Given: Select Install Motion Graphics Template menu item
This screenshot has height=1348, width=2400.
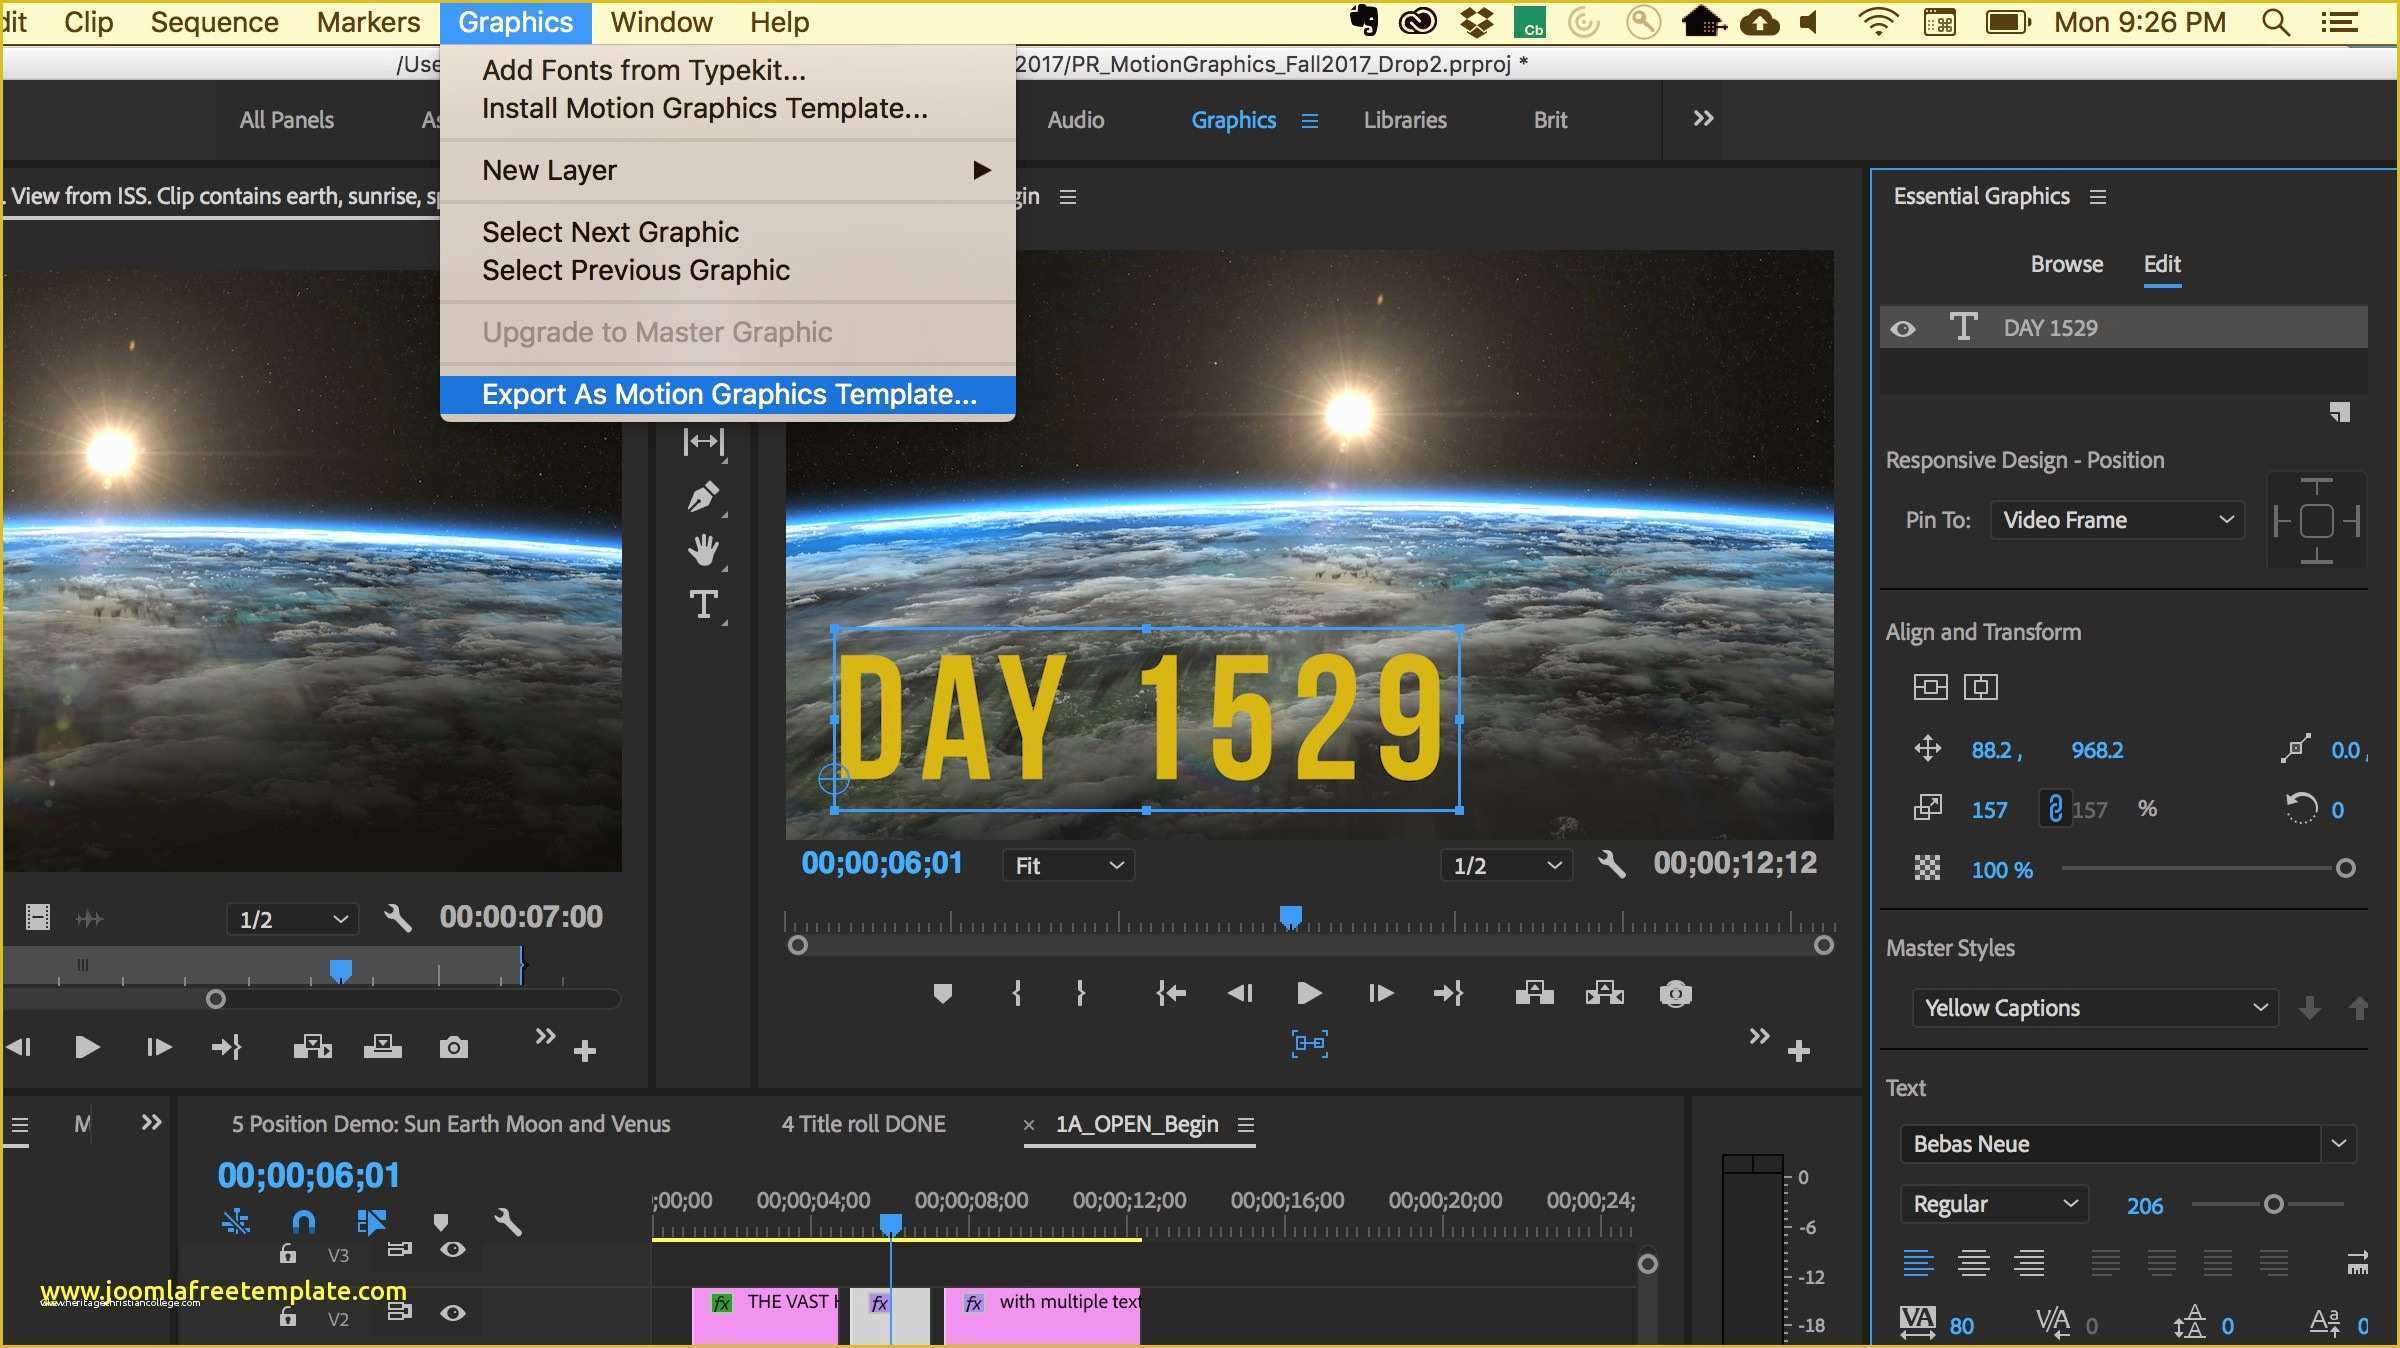Looking at the screenshot, I should click(x=705, y=107).
